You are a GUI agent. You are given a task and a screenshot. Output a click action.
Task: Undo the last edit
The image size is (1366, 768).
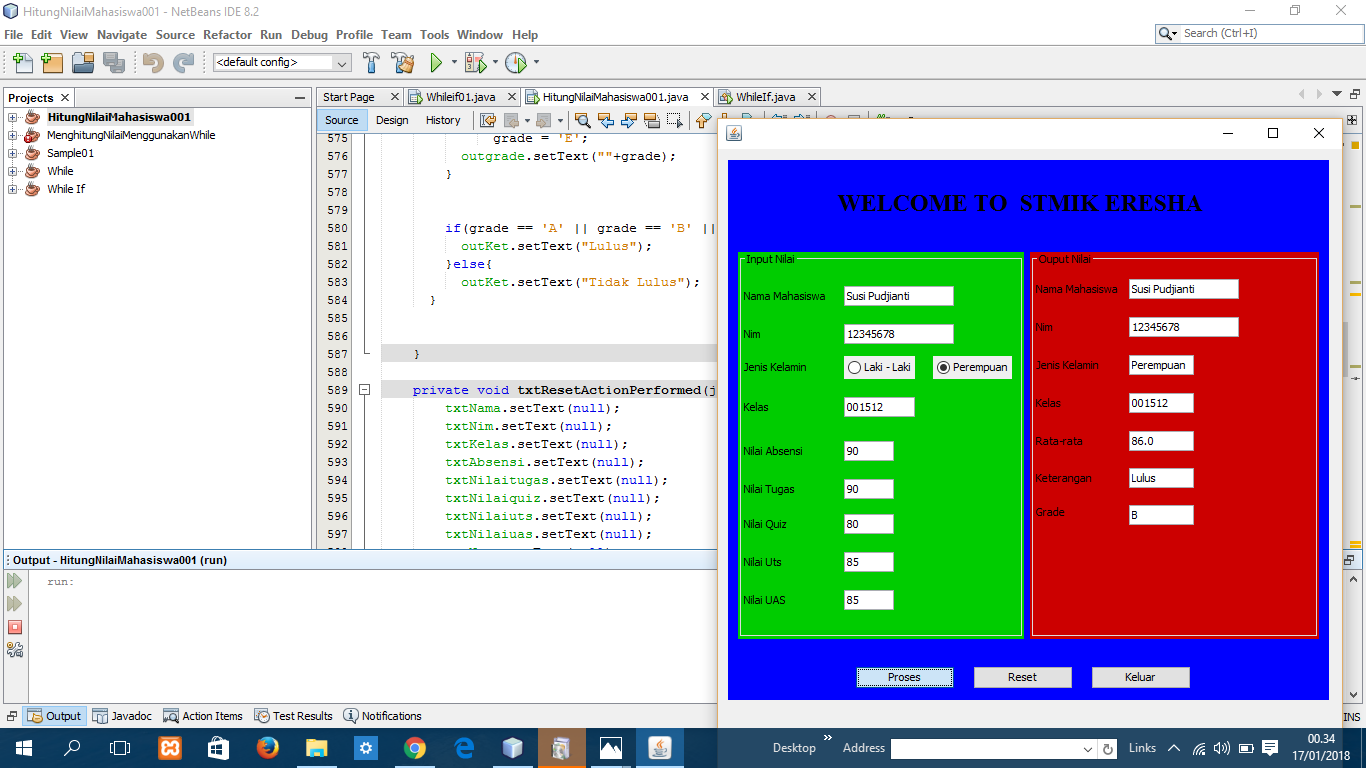(x=151, y=62)
